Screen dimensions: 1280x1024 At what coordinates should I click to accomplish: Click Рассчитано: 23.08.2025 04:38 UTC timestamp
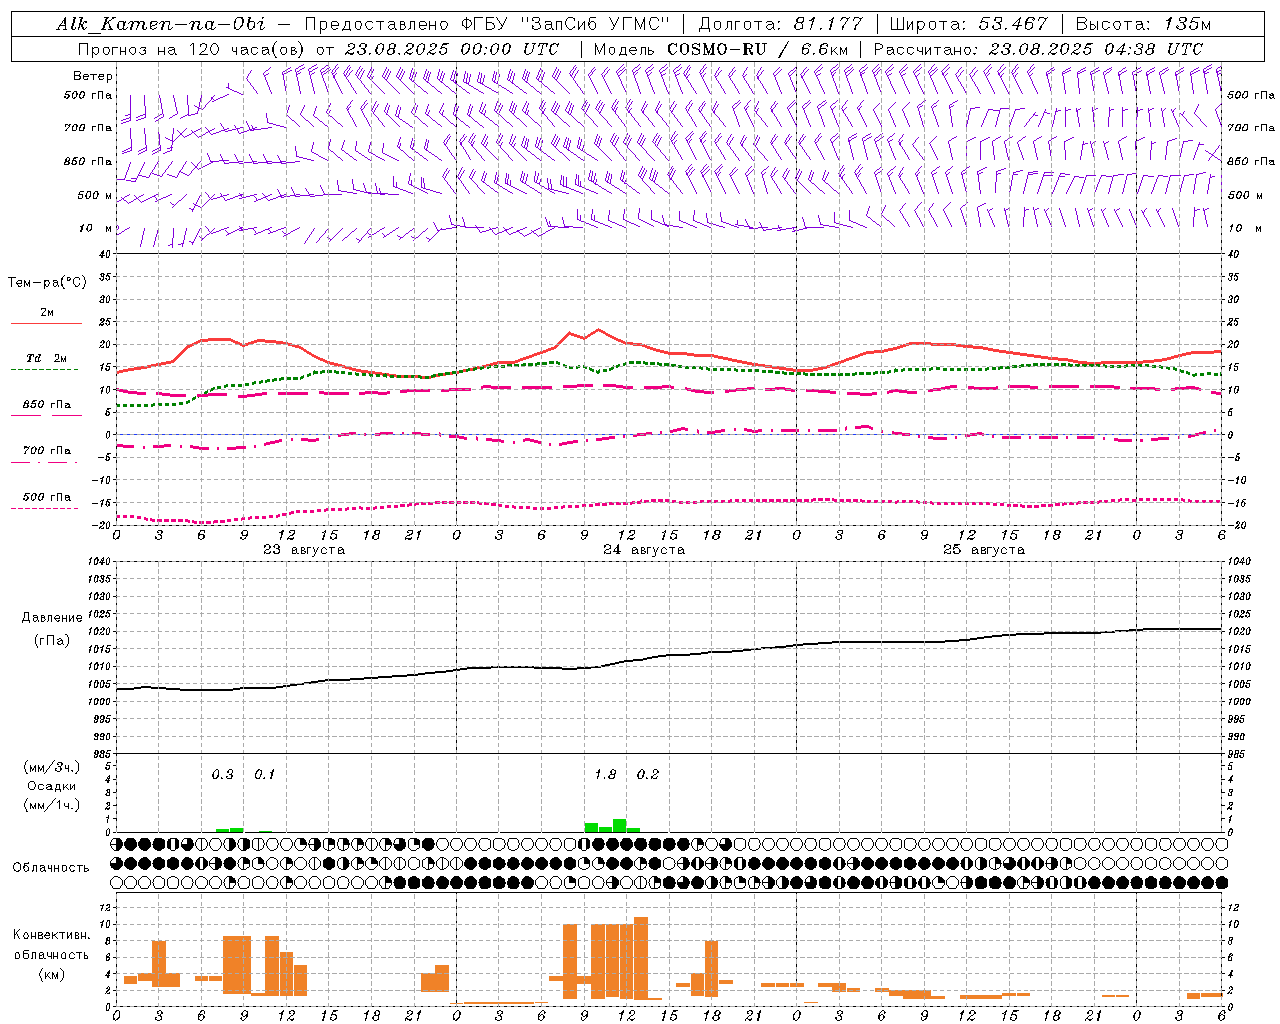(1038, 49)
